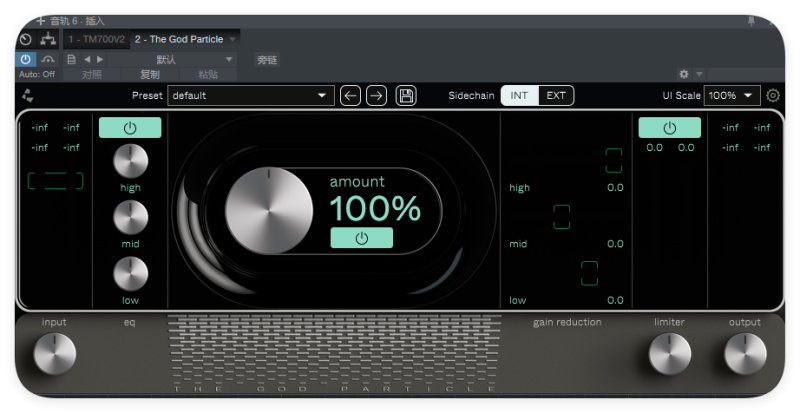
Task: Click the output knob at bottom right
Action: point(745,353)
